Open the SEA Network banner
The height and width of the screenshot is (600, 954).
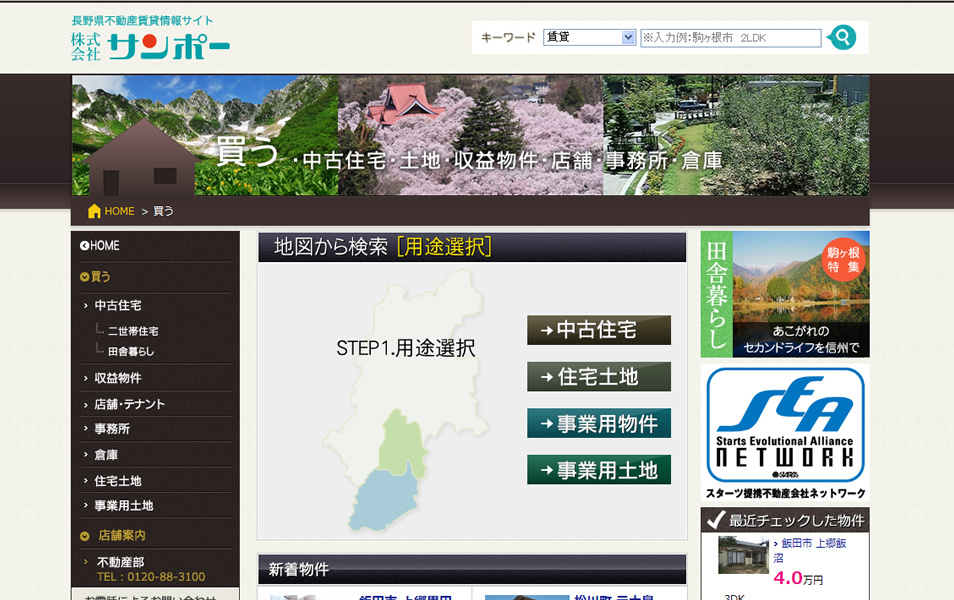tap(785, 433)
